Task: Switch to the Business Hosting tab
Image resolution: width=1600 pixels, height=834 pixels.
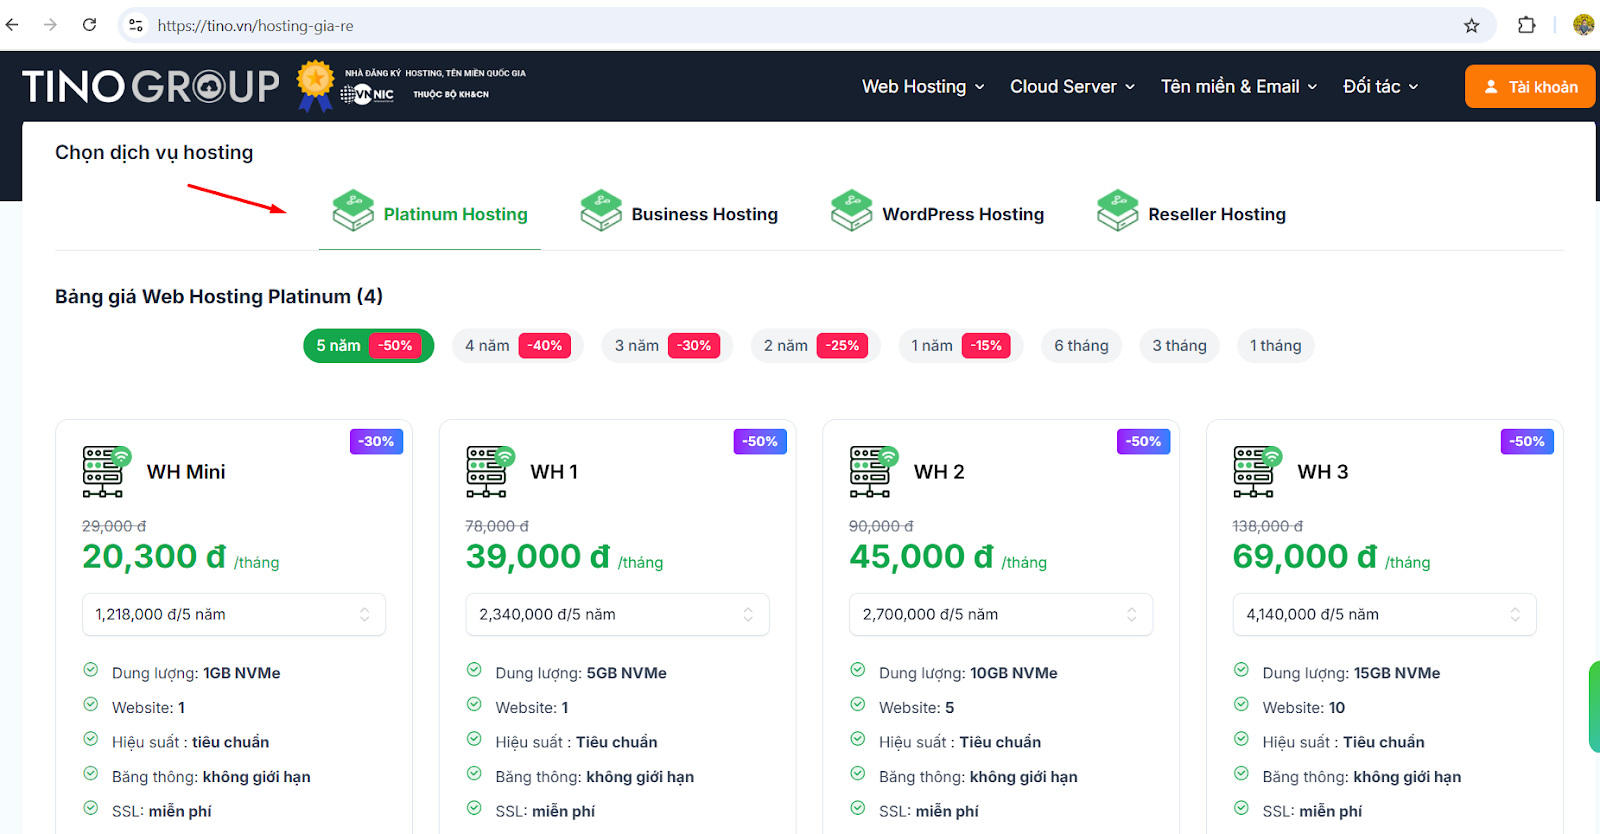Action: (679, 214)
